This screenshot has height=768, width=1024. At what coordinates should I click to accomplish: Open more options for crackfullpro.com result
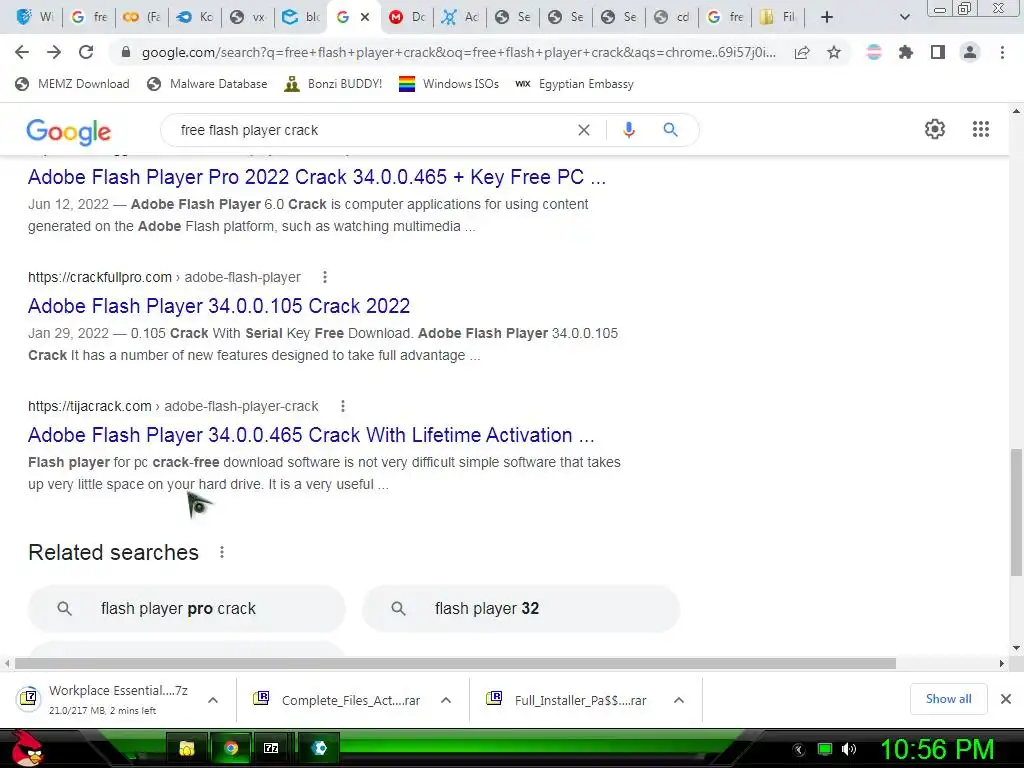(325, 277)
